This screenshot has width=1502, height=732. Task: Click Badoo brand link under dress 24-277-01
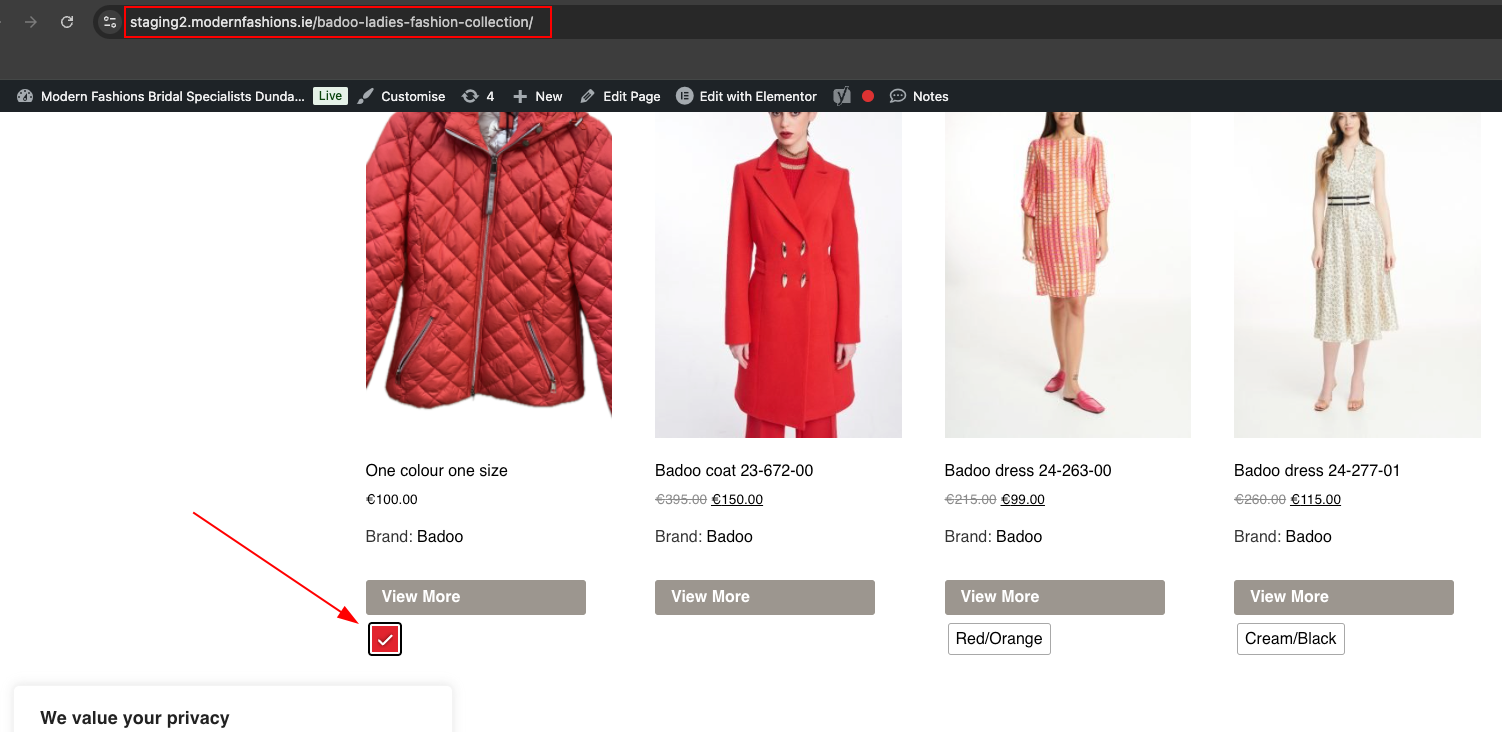1309,536
